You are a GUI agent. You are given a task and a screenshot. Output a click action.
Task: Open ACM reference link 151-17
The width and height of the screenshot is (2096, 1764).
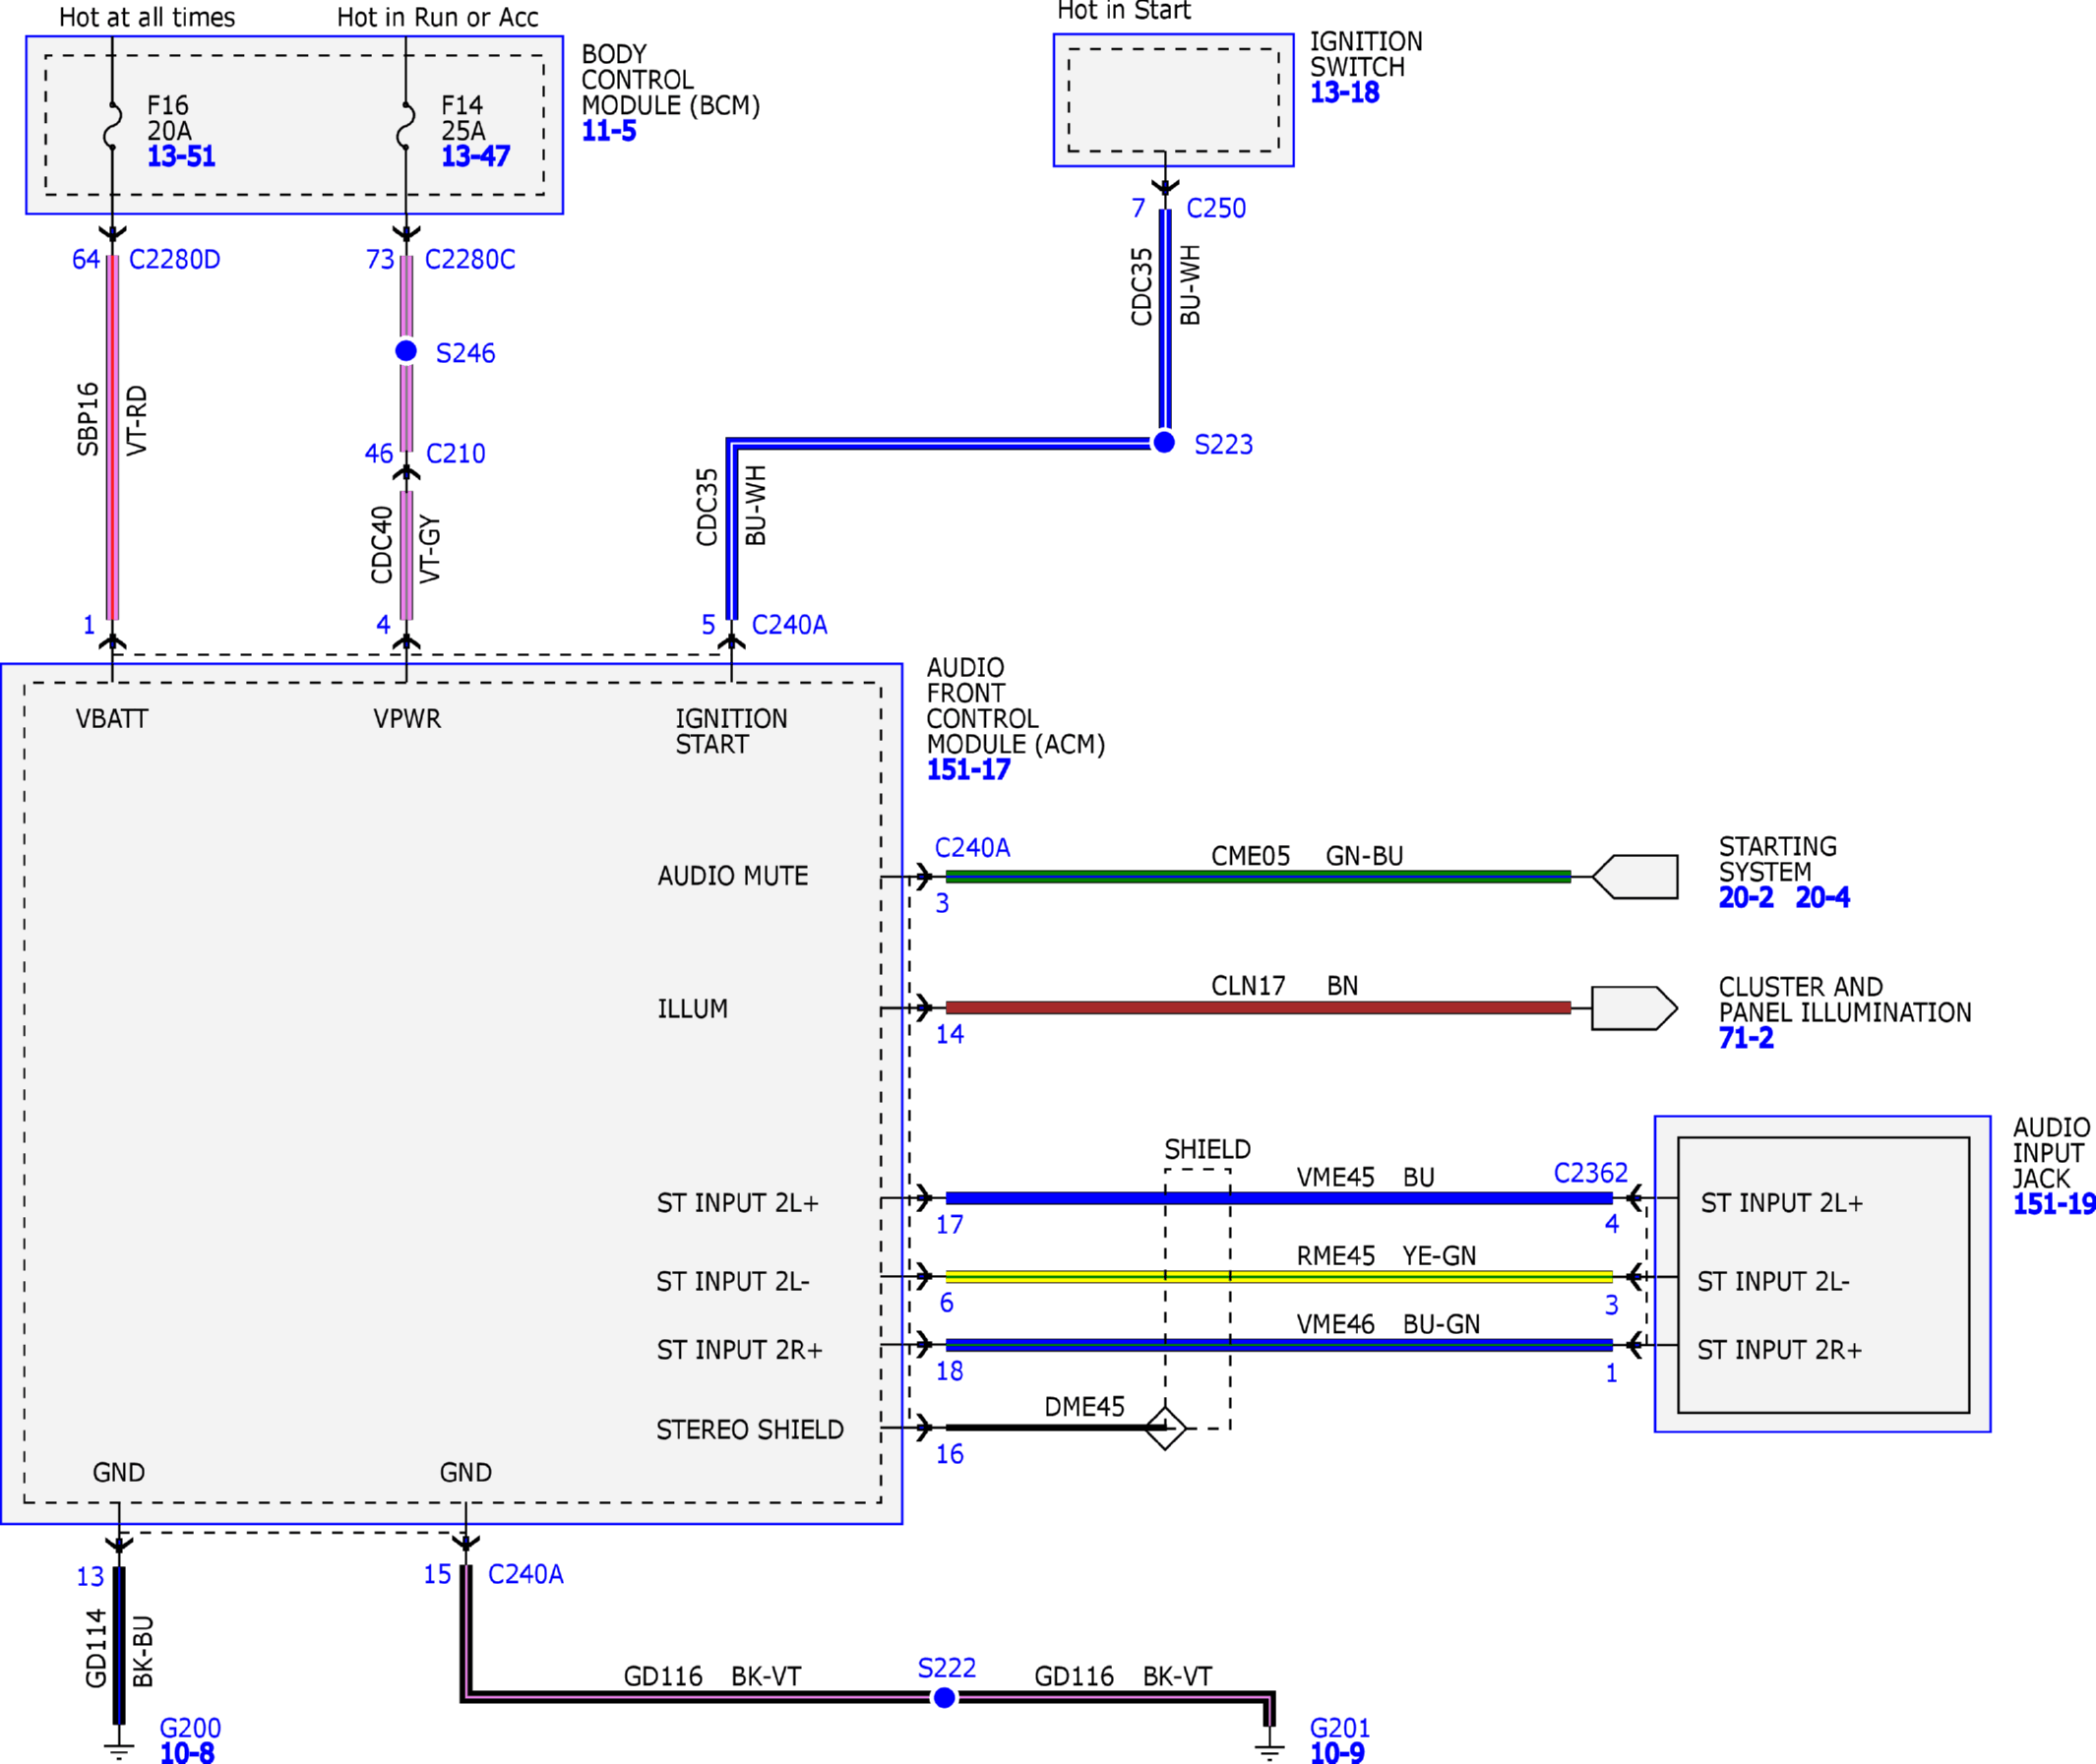(968, 770)
